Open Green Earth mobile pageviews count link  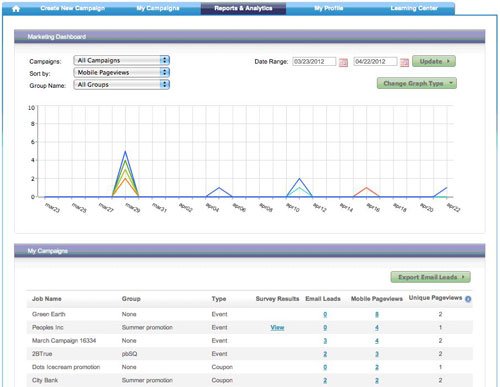pos(377,314)
